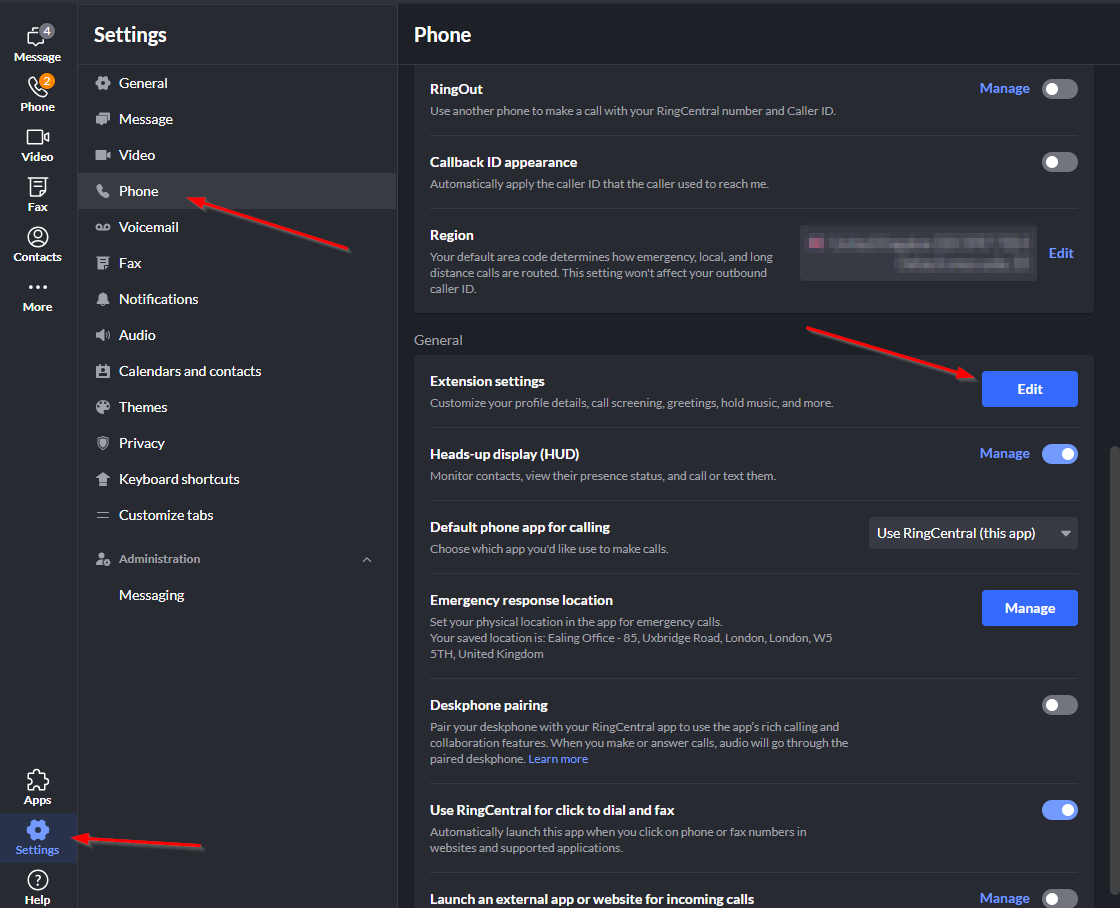Click the Calendars and contacts icon
Screen dimensions: 1120x908
point(103,371)
